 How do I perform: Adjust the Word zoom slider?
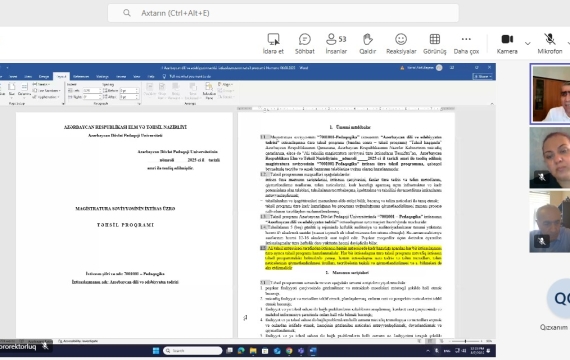465,341
